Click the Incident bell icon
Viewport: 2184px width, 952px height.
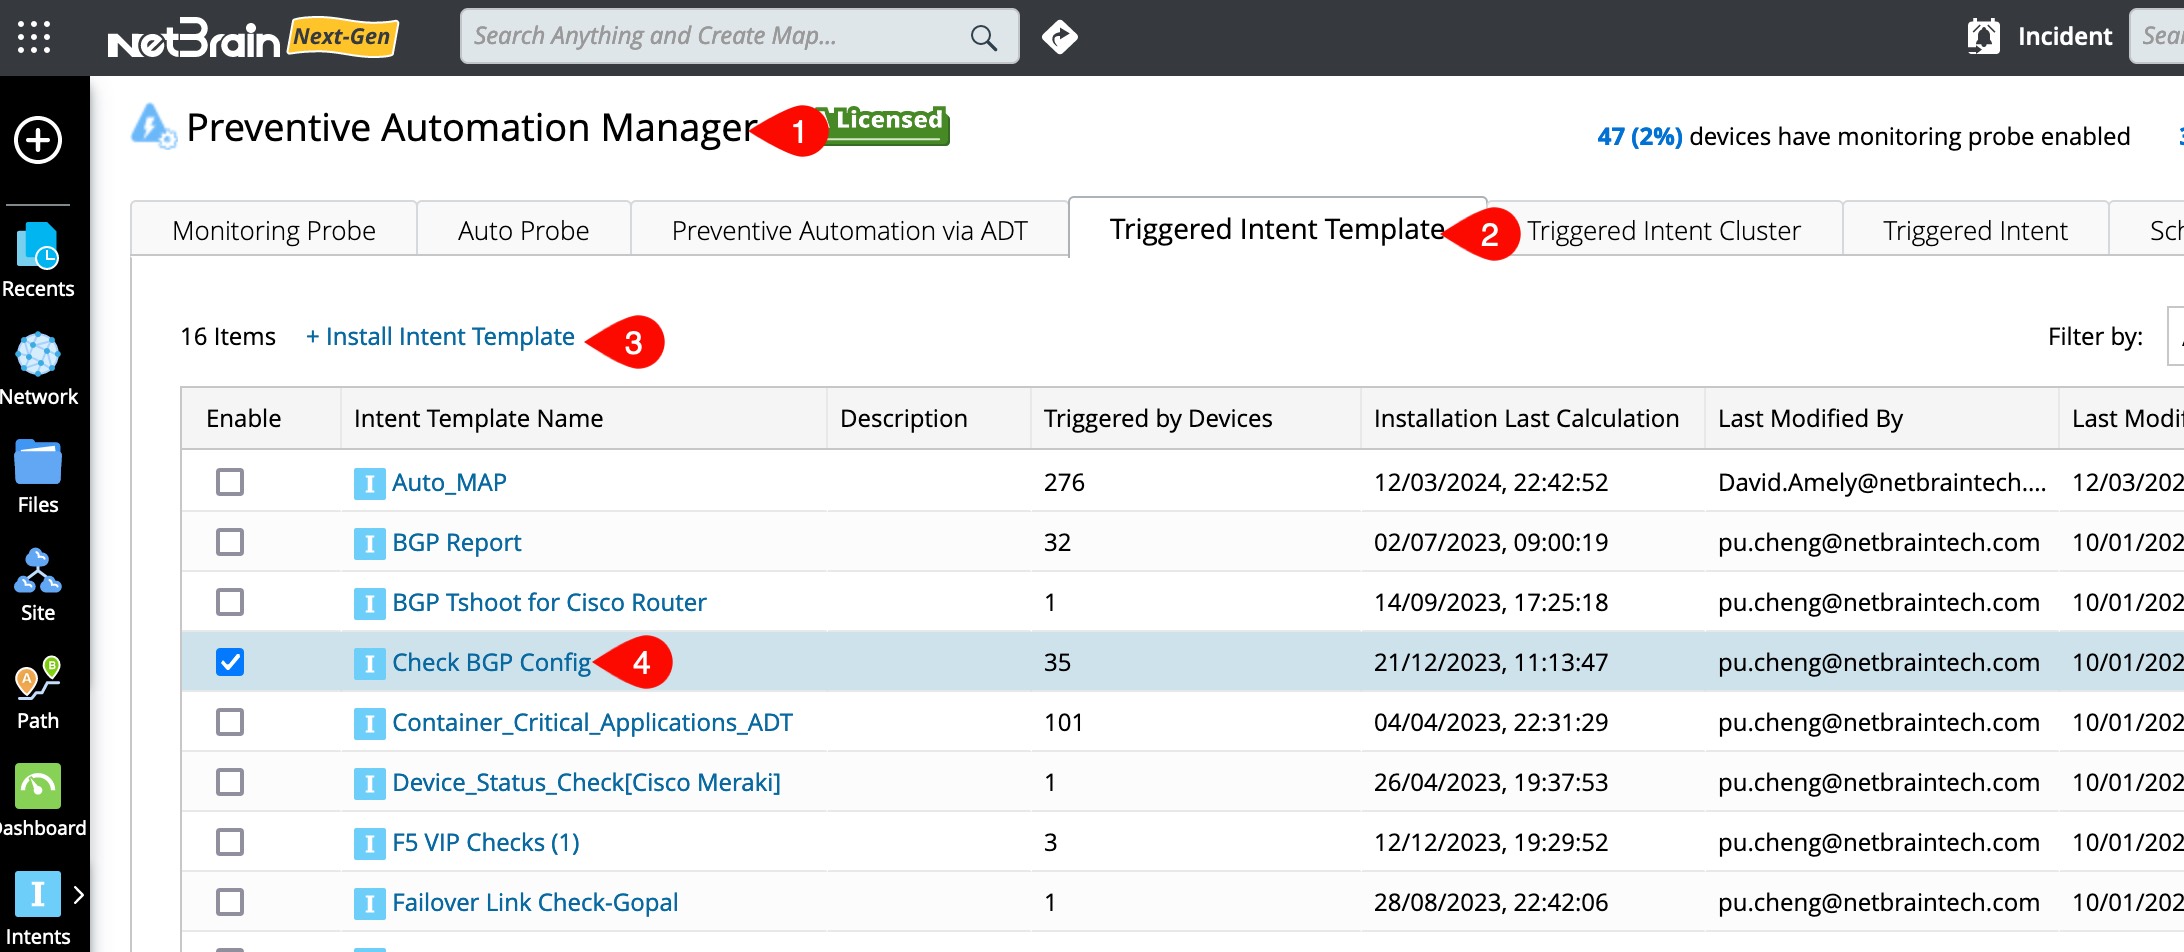coord(1984,37)
